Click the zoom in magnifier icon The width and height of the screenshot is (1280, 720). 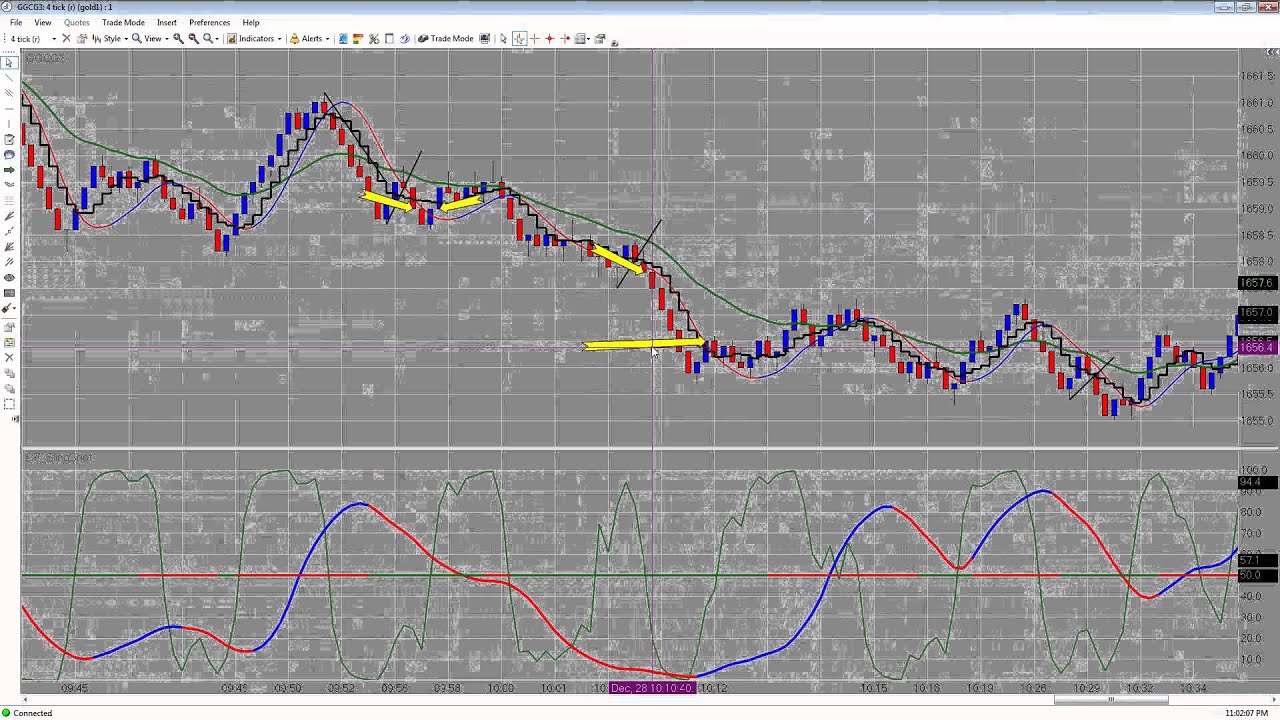[x=178, y=39]
